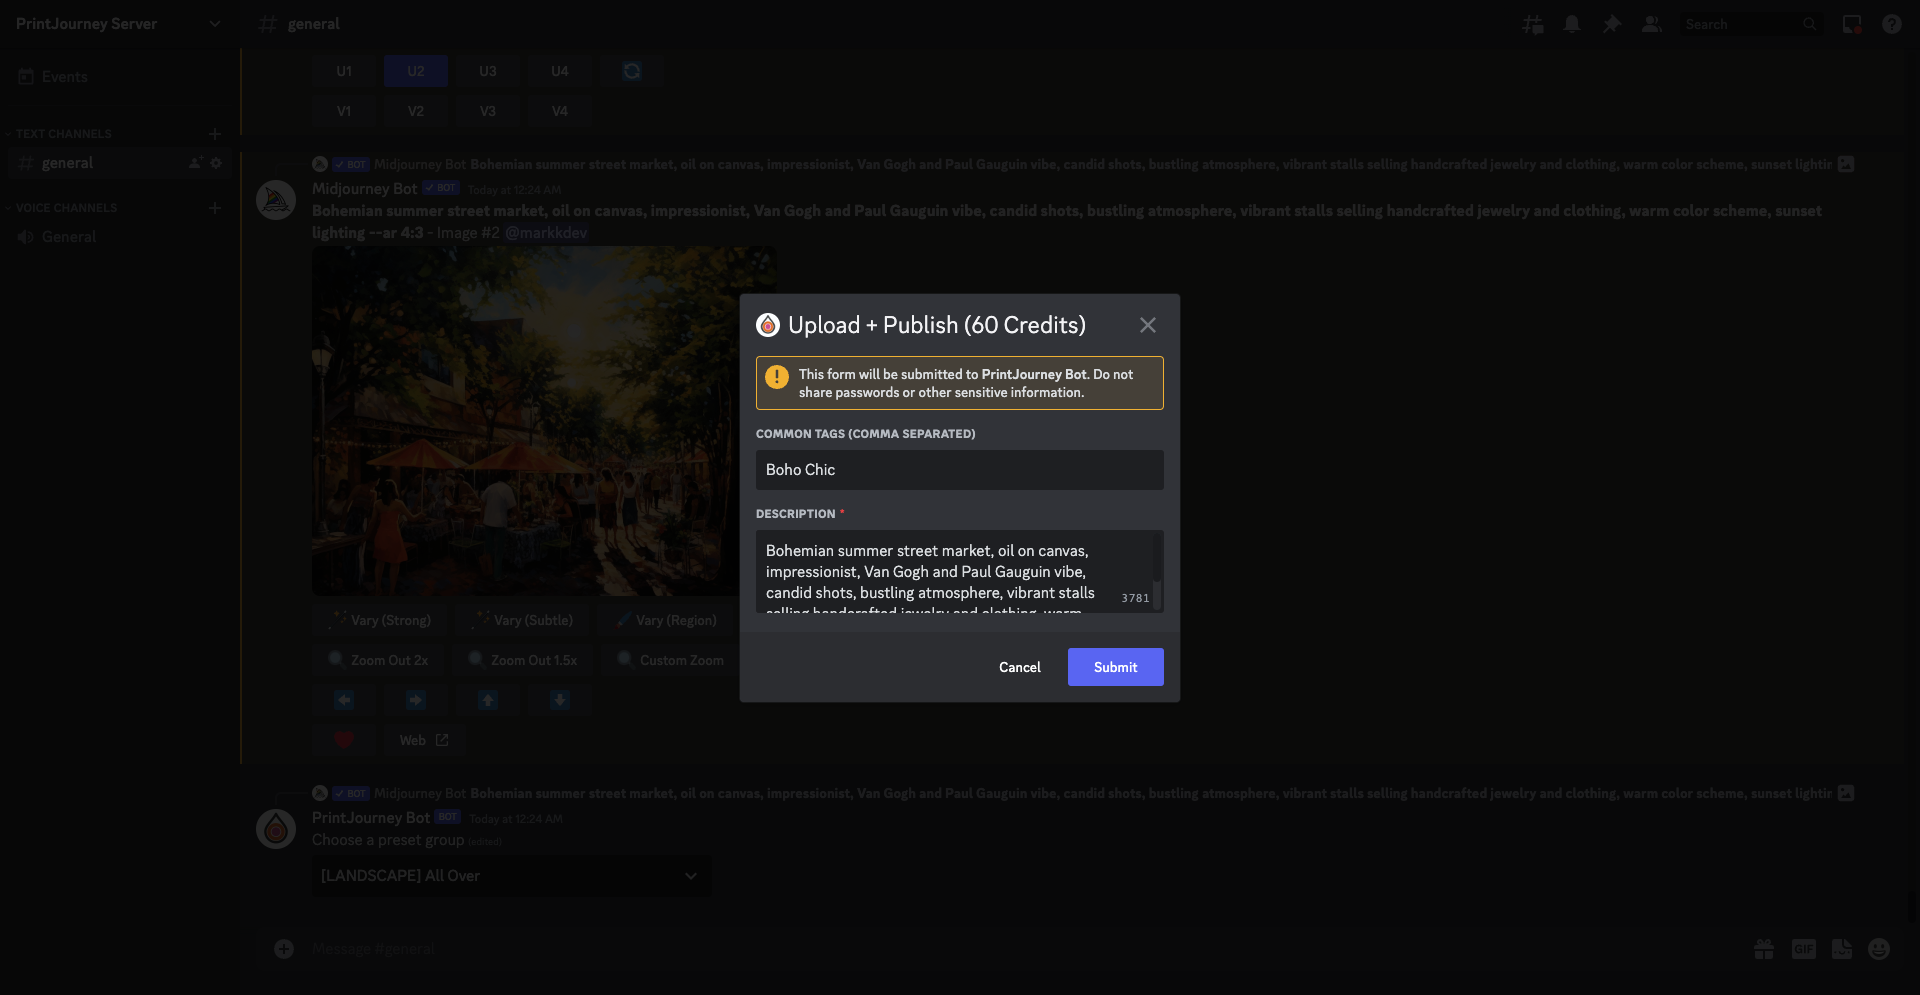Click the PrintJourney Bot username

(371, 818)
